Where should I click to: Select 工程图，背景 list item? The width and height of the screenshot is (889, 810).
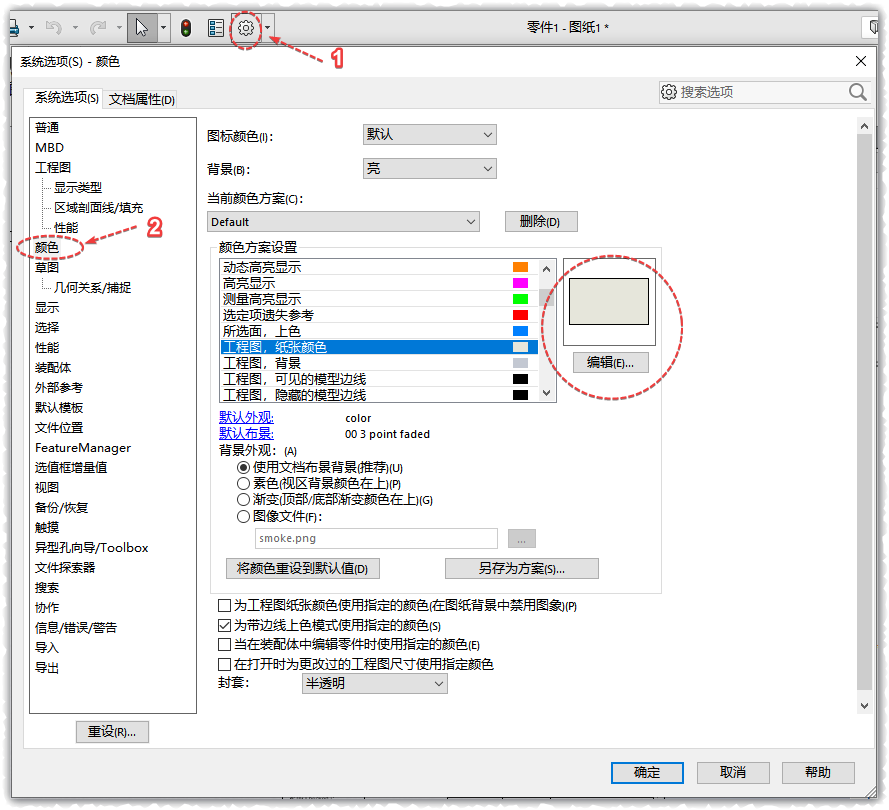pyautogui.click(x=379, y=363)
